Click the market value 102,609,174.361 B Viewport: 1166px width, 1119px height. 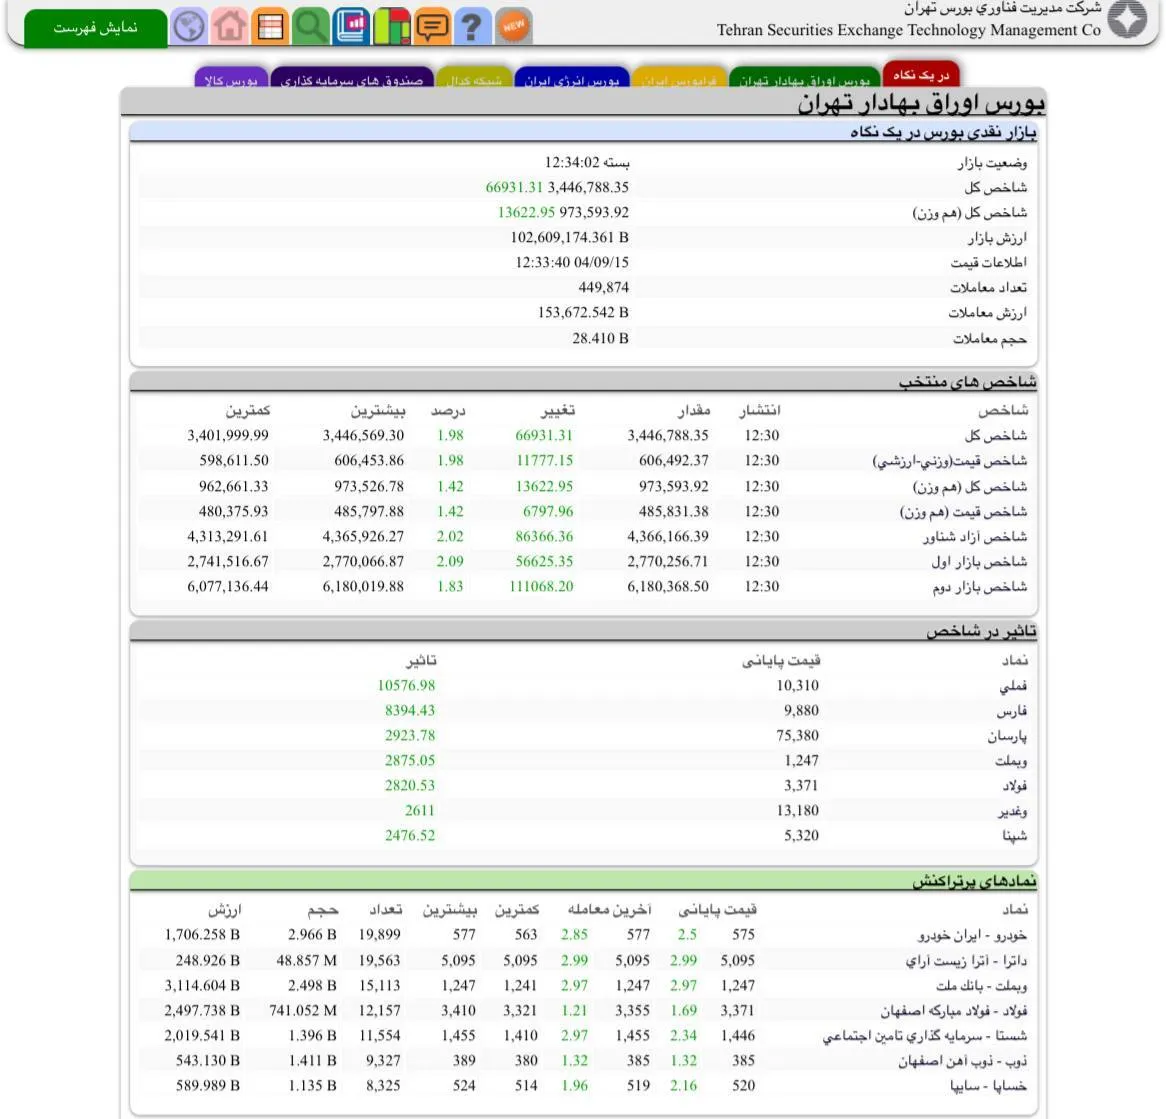click(x=570, y=237)
